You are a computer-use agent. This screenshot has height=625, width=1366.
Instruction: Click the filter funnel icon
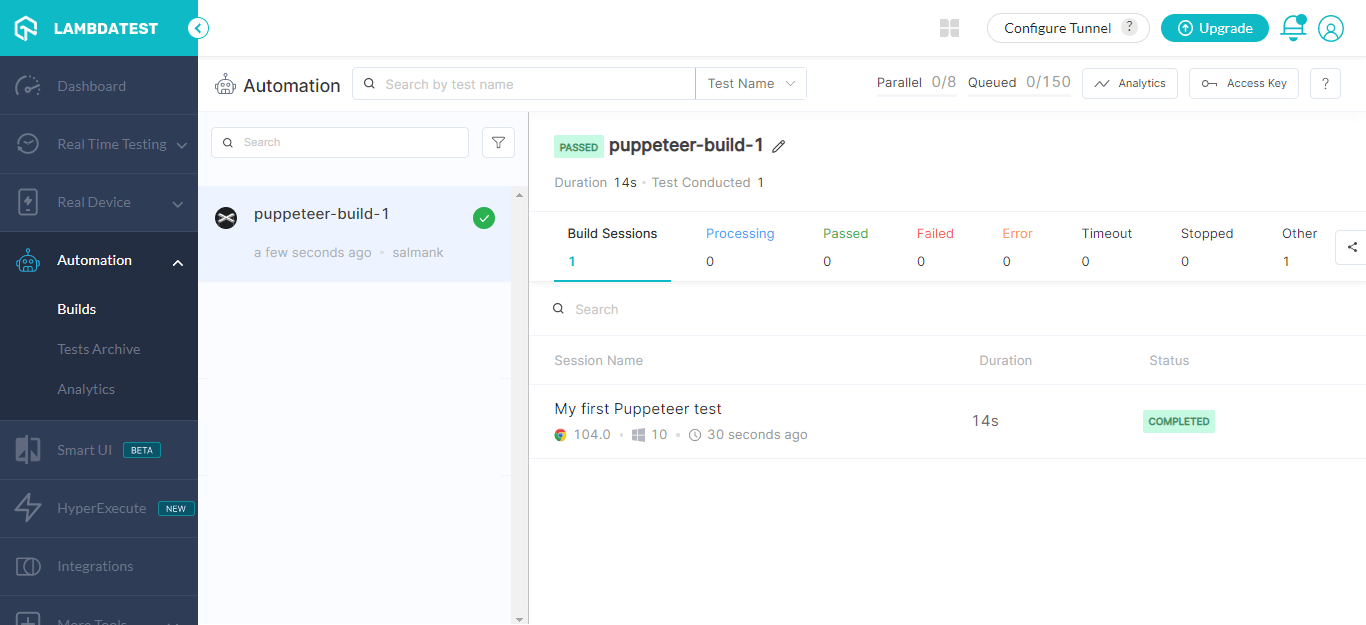point(498,143)
